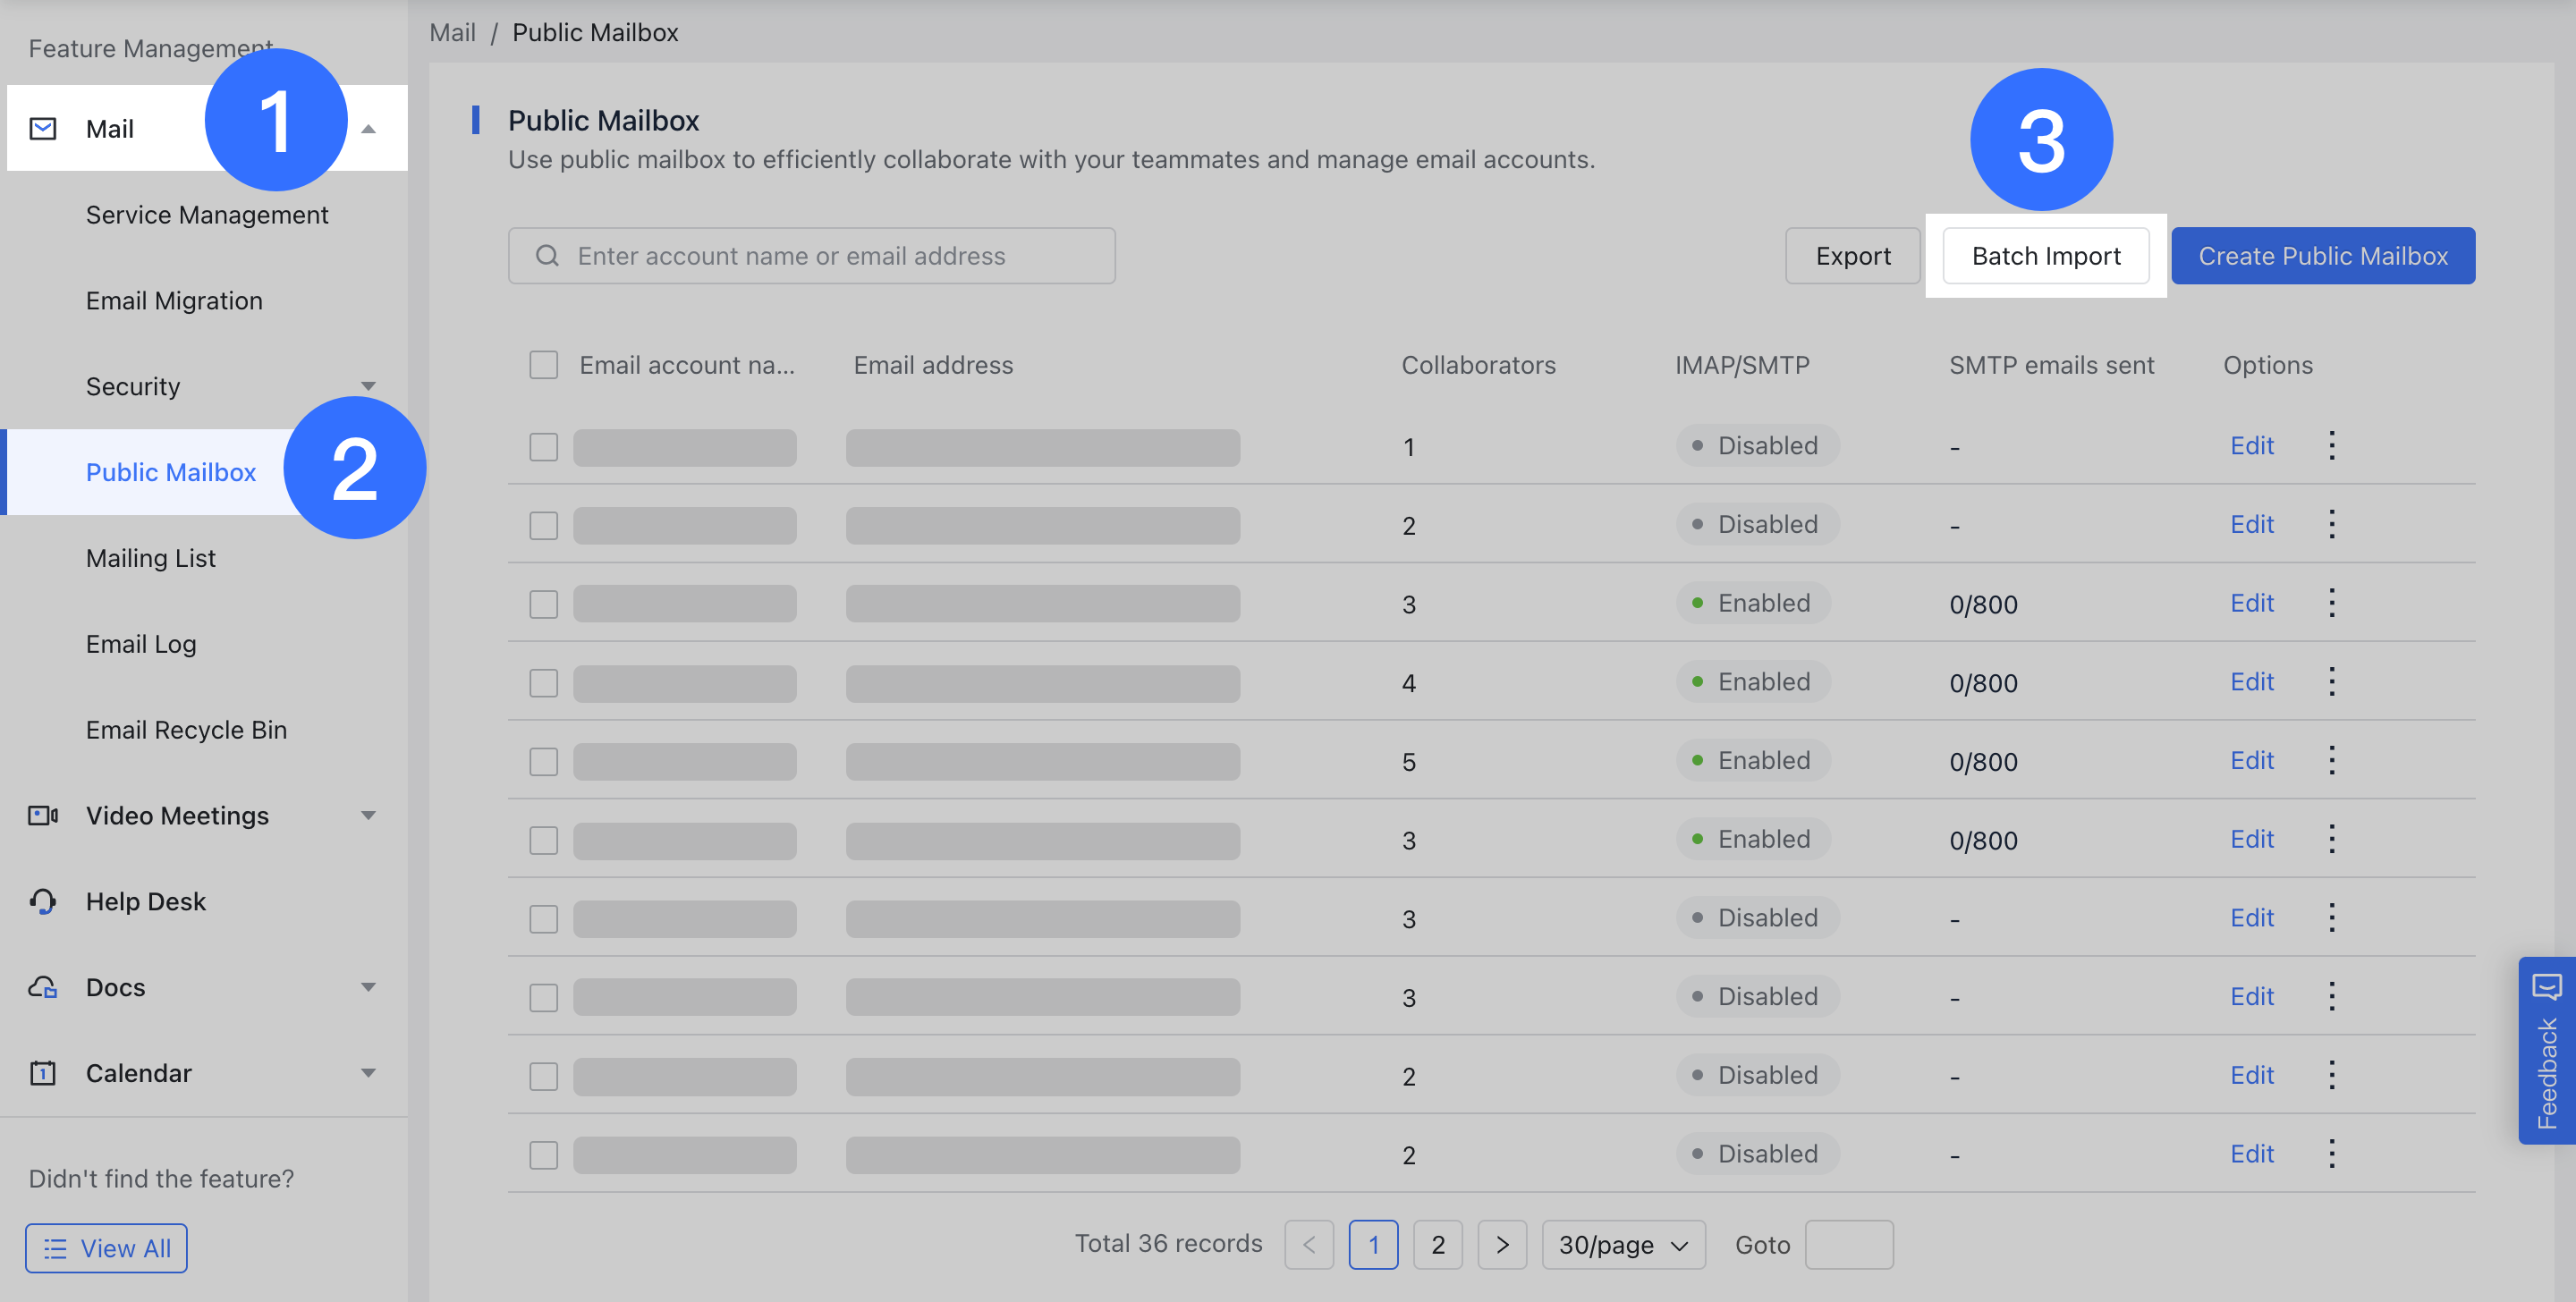This screenshot has height=1302, width=2576.
Task: Collapse the Mail section
Action: [x=370, y=128]
